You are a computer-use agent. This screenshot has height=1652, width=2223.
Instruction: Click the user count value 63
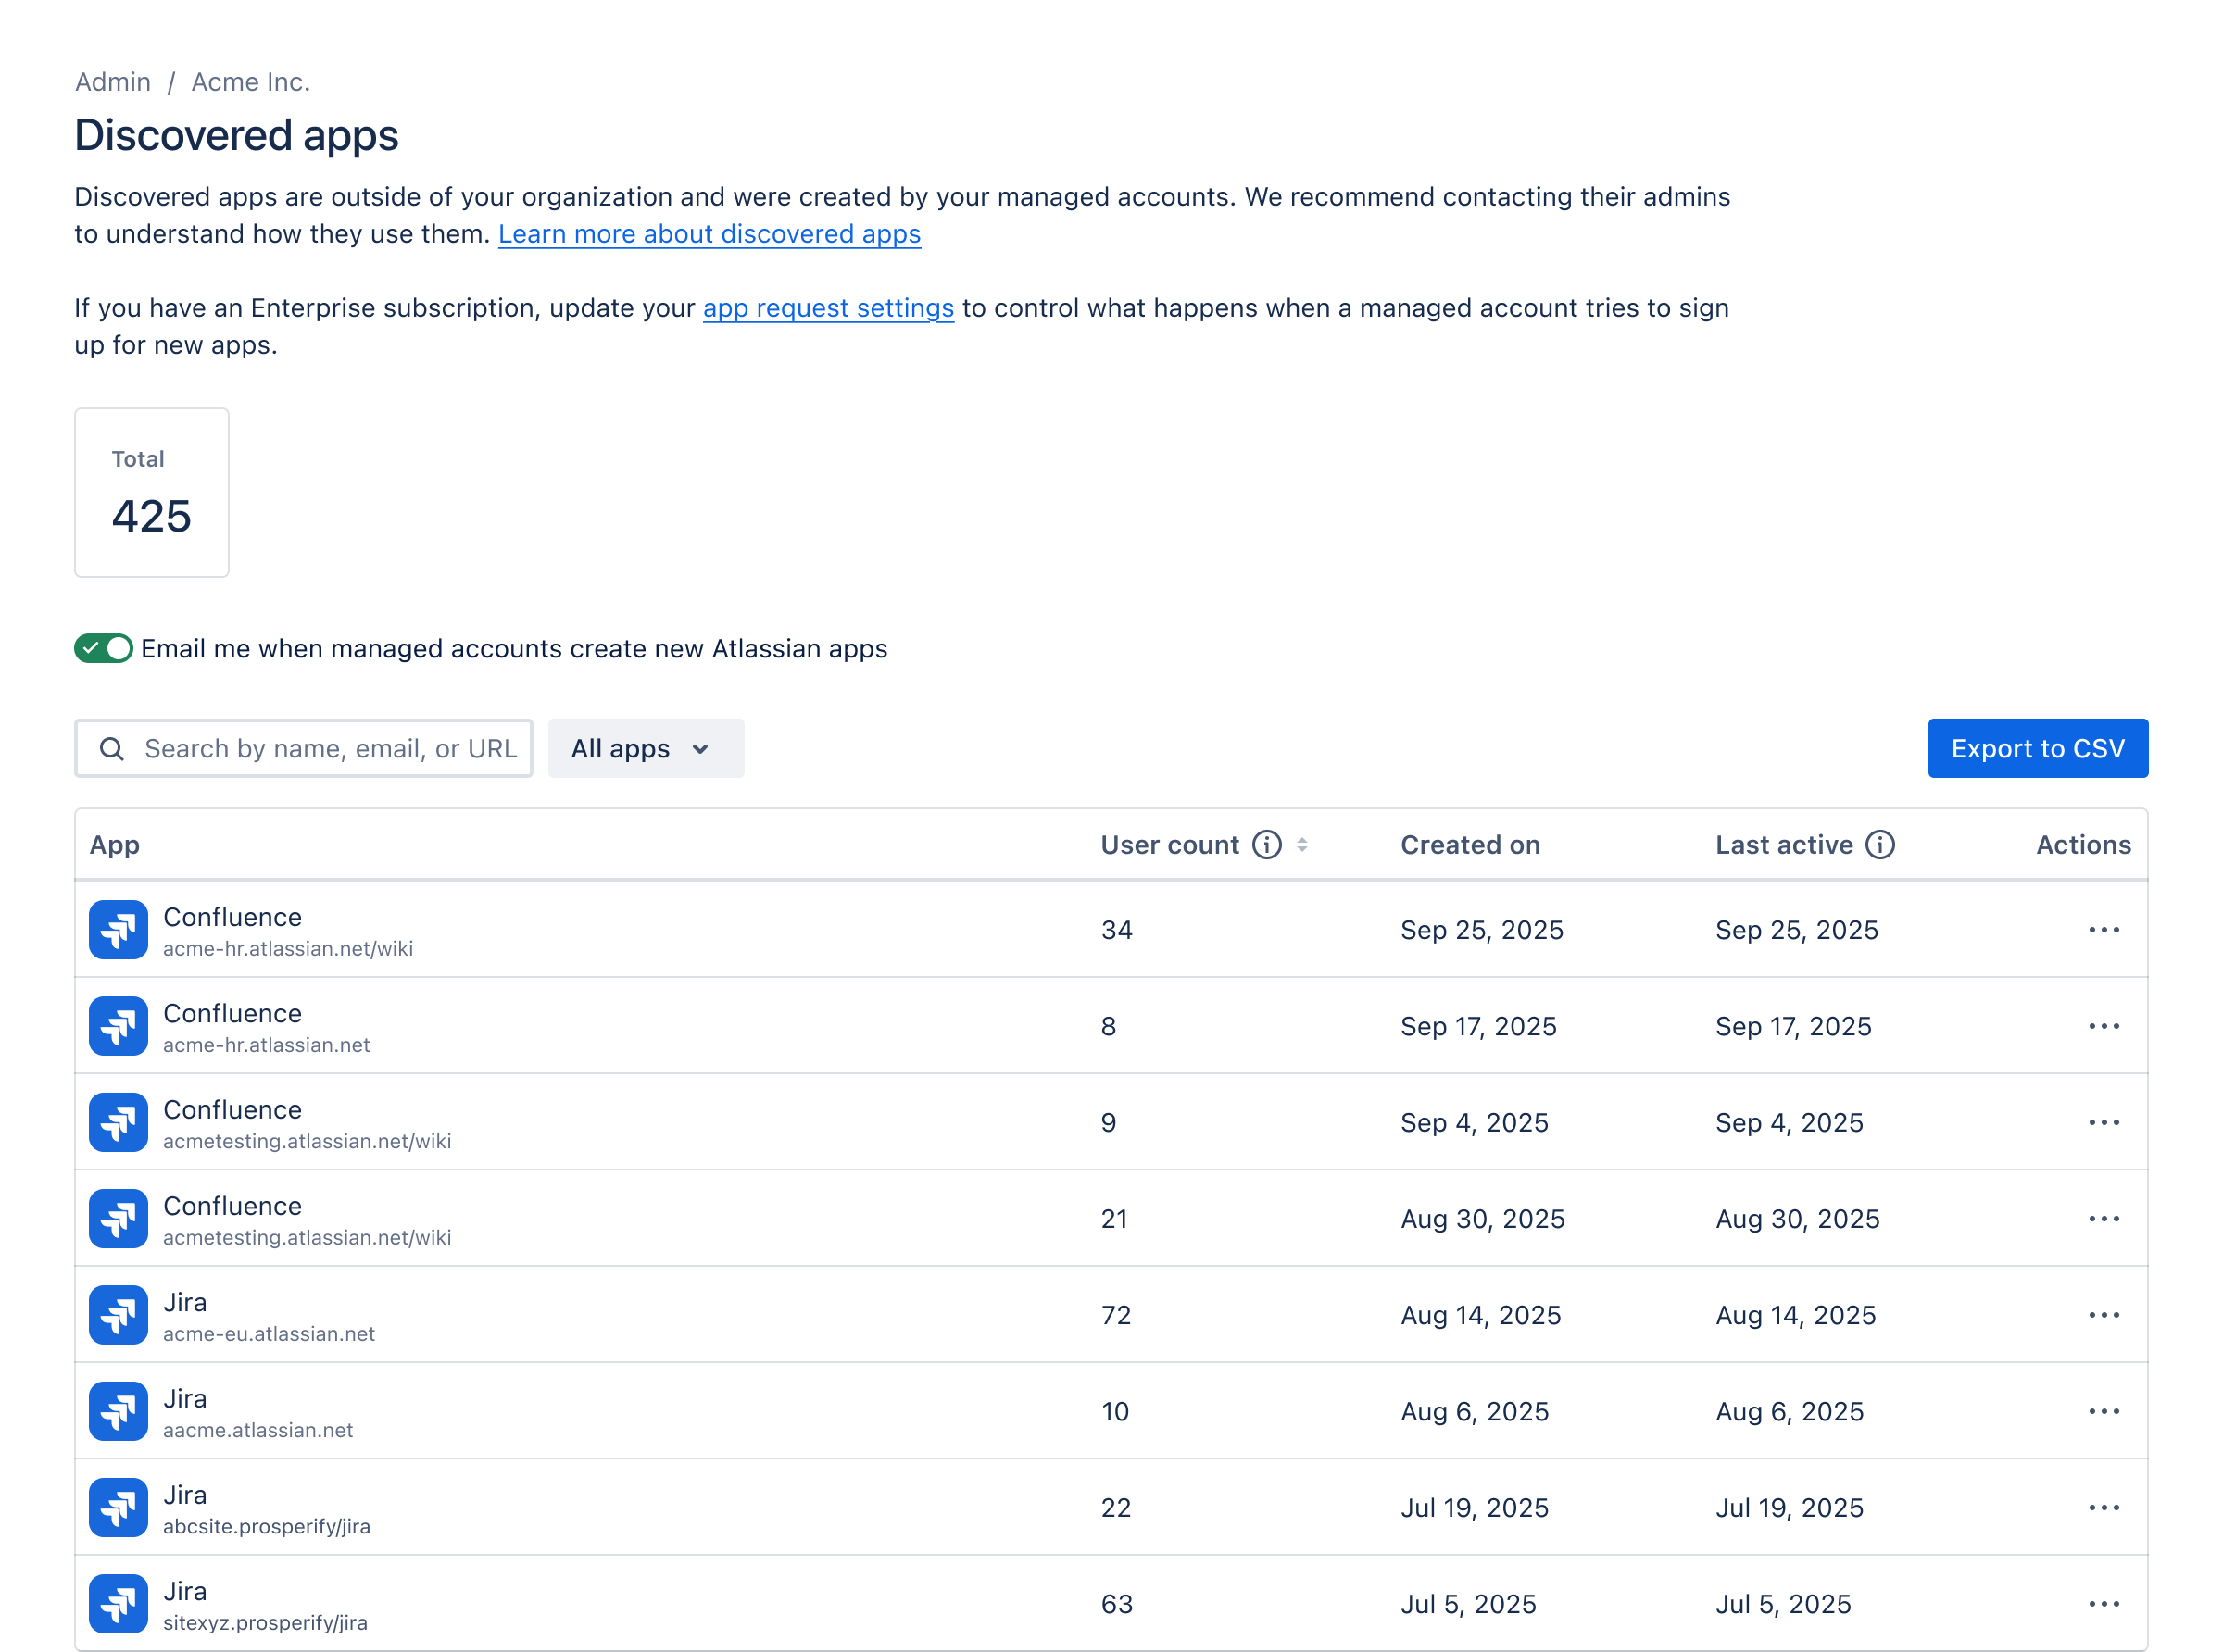(x=1117, y=1604)
